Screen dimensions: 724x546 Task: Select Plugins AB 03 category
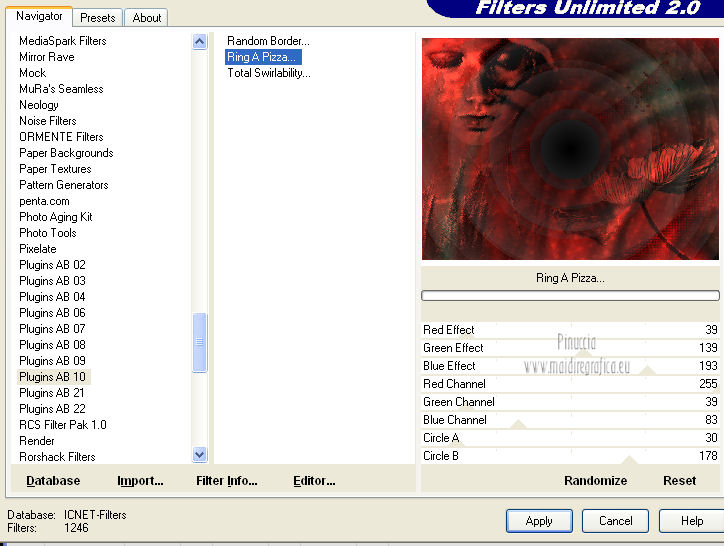point(52,281)
